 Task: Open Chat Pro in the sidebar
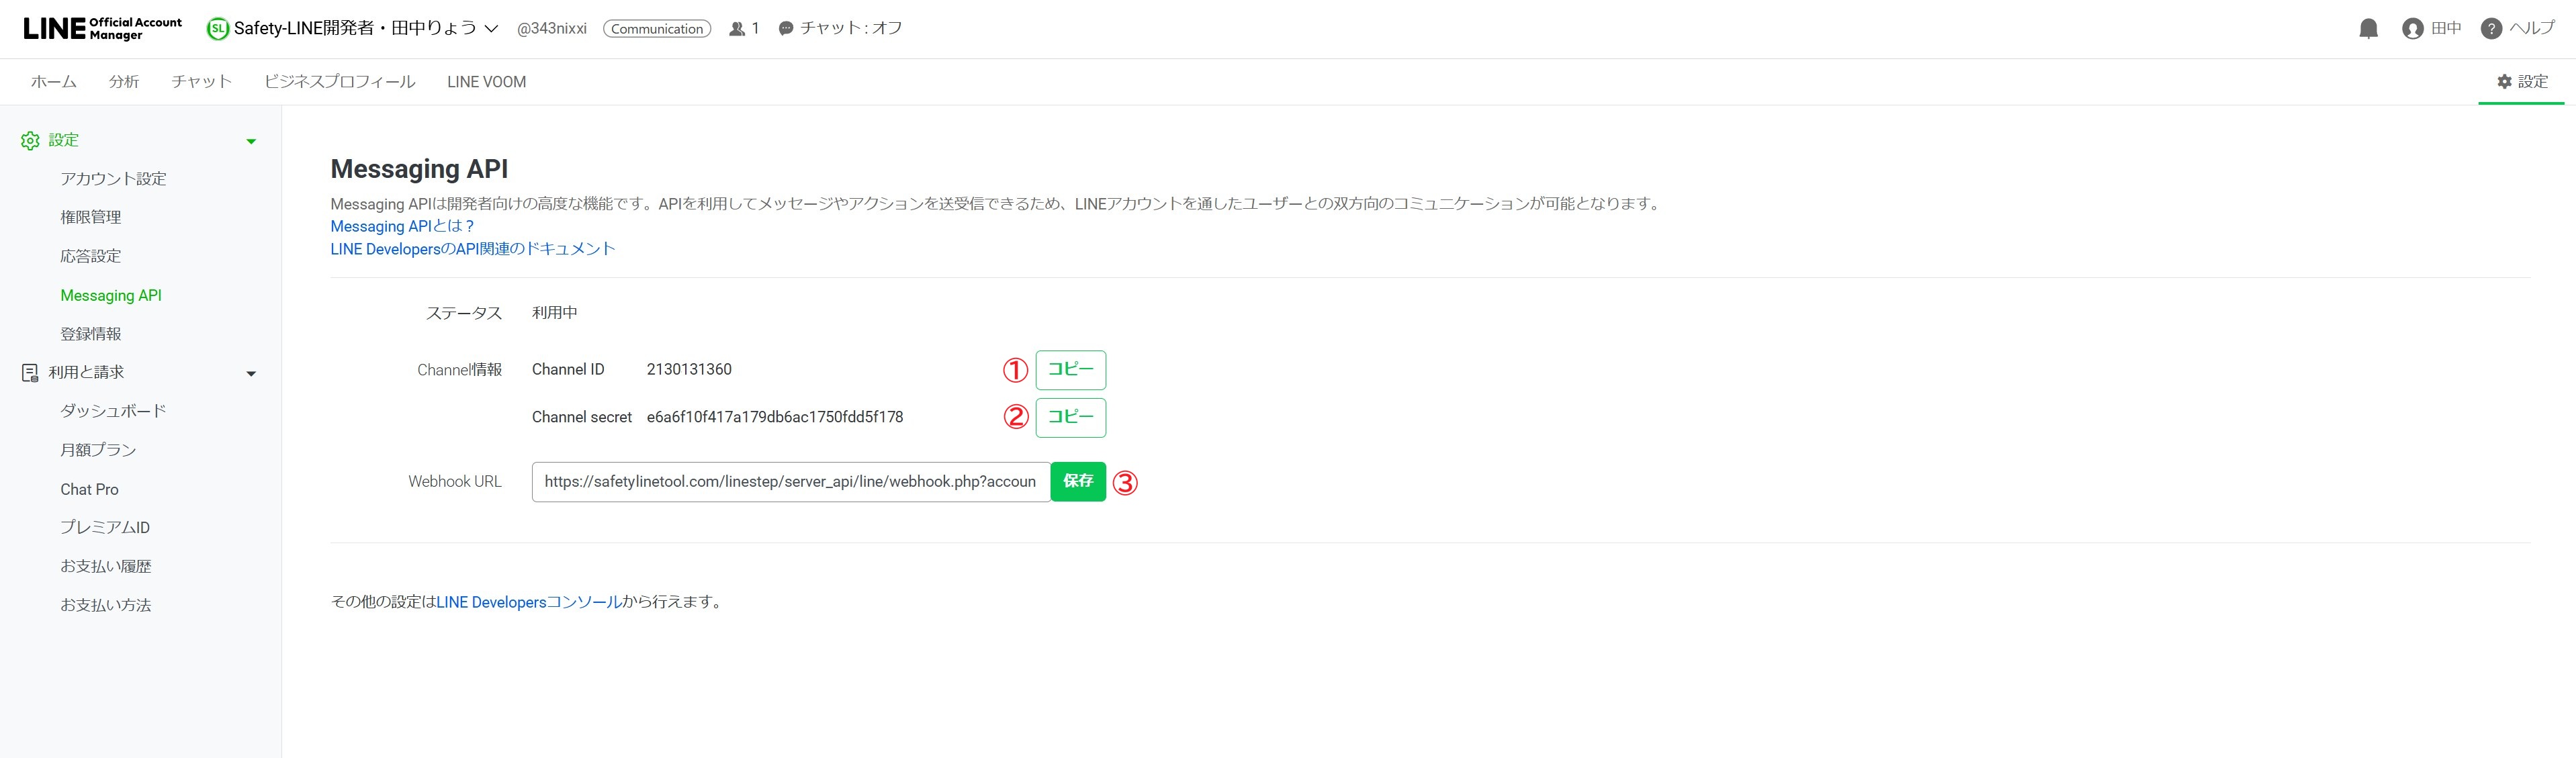point(89,489)
